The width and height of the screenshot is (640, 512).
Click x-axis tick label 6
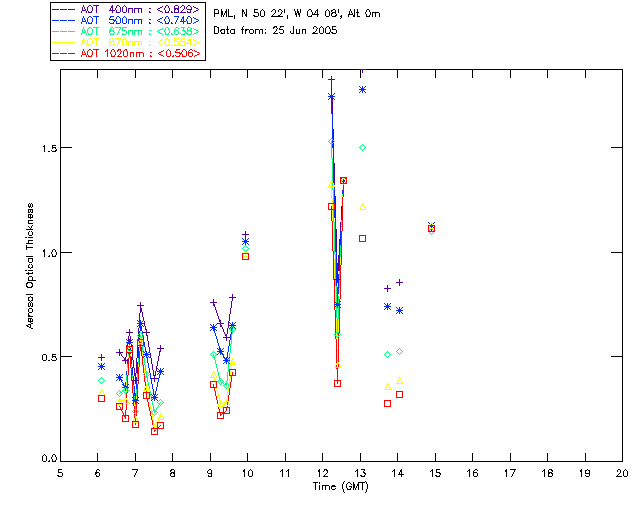98,473
